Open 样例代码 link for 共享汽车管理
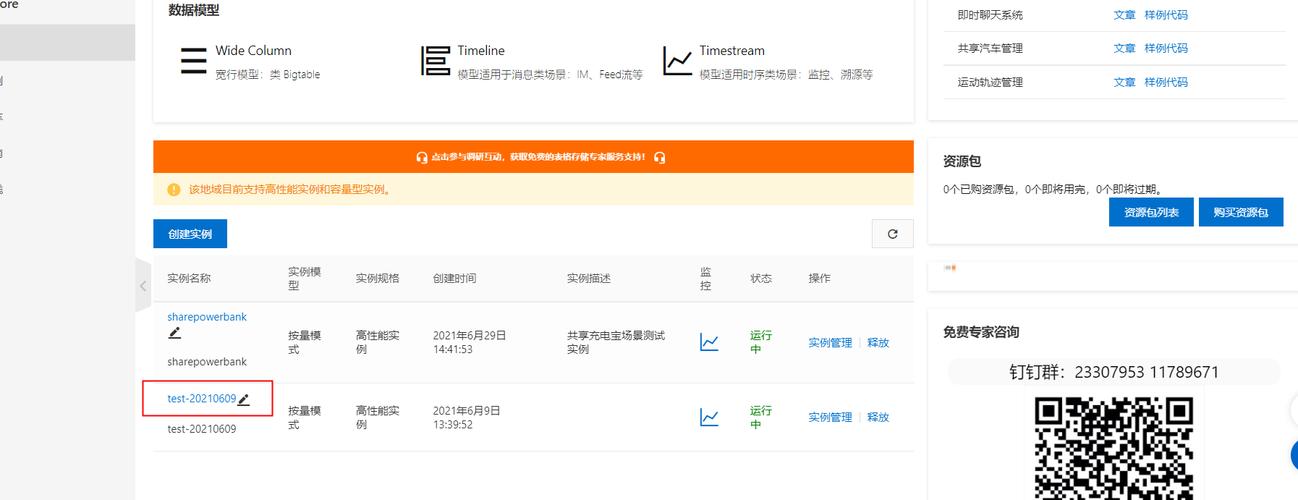 1166,49
